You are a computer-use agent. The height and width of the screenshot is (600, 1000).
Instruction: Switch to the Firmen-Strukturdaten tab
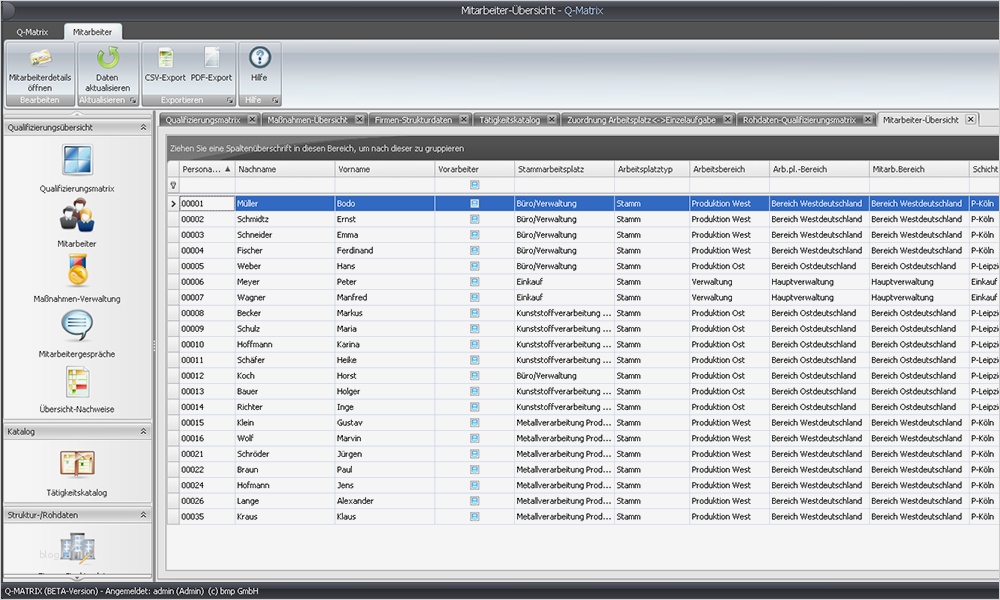[411, 120]
